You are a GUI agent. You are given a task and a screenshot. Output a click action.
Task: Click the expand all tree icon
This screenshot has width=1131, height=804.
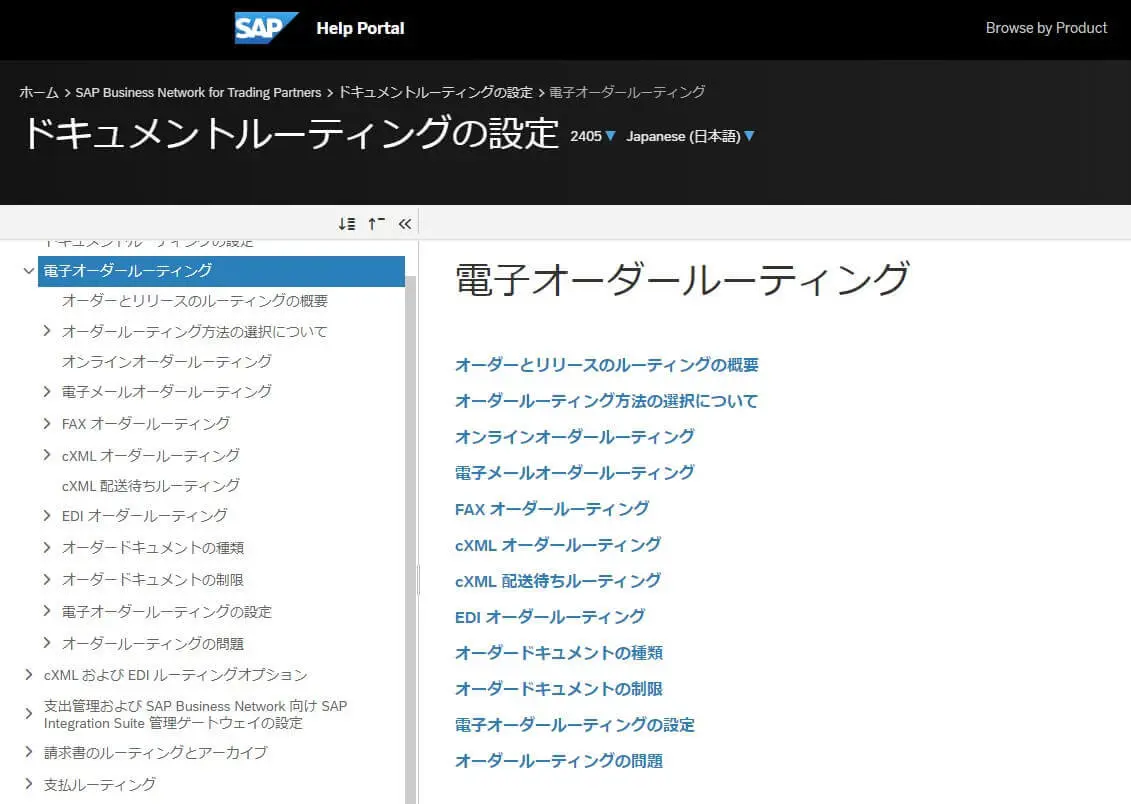pyautogui.click(x=347, y=224)
